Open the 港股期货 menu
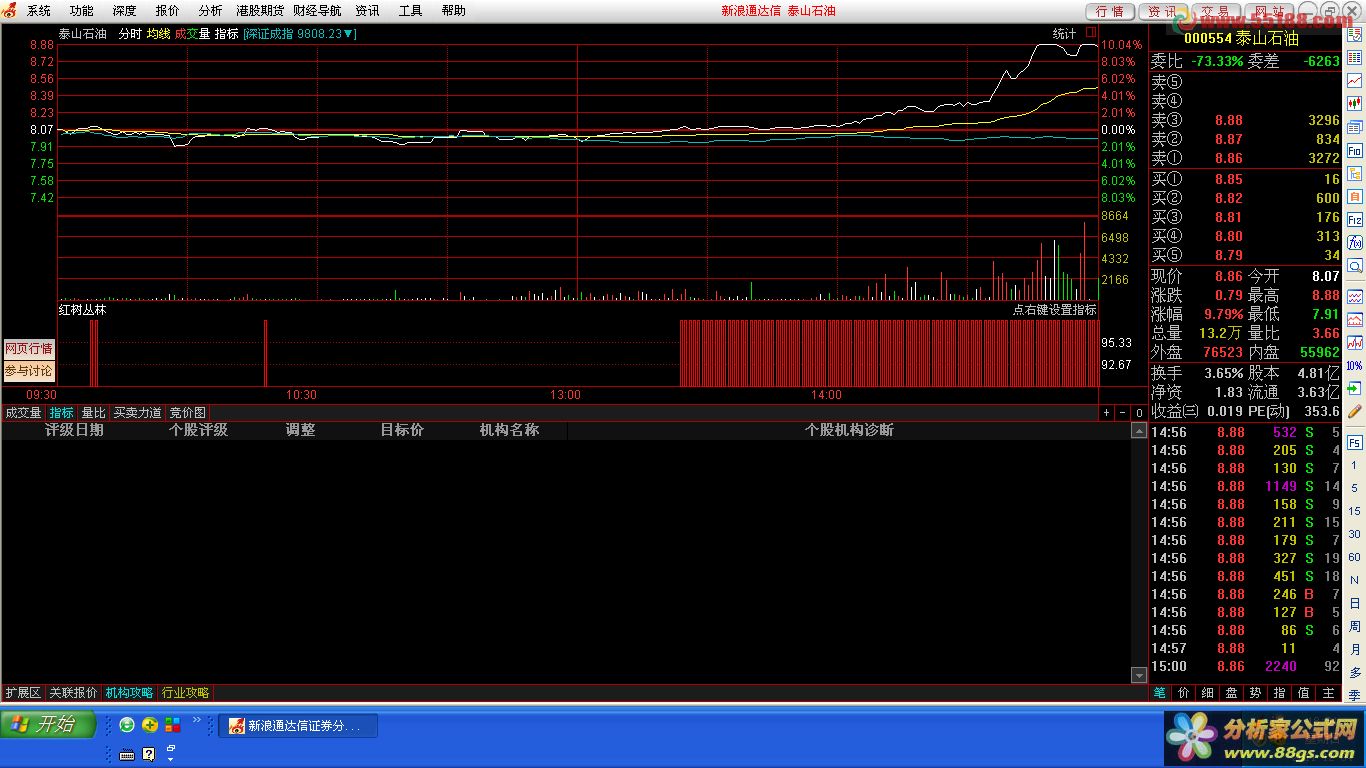The height and width of the screenshot is (768, 1366). (x=260, y=11)
